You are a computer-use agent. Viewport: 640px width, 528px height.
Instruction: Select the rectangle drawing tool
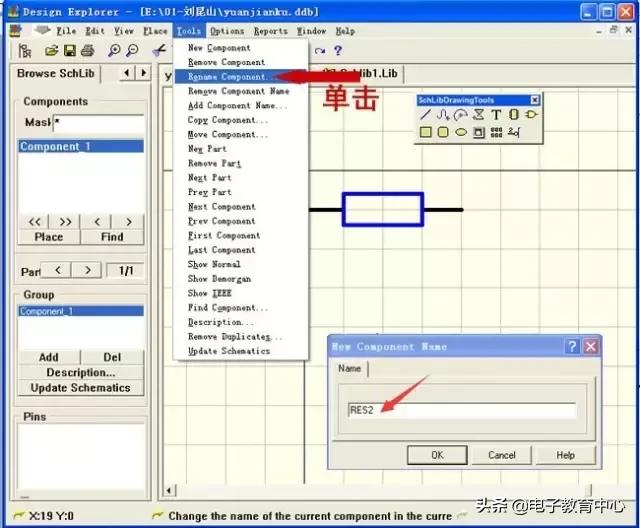pyautogui.click(x=425, y=132)
